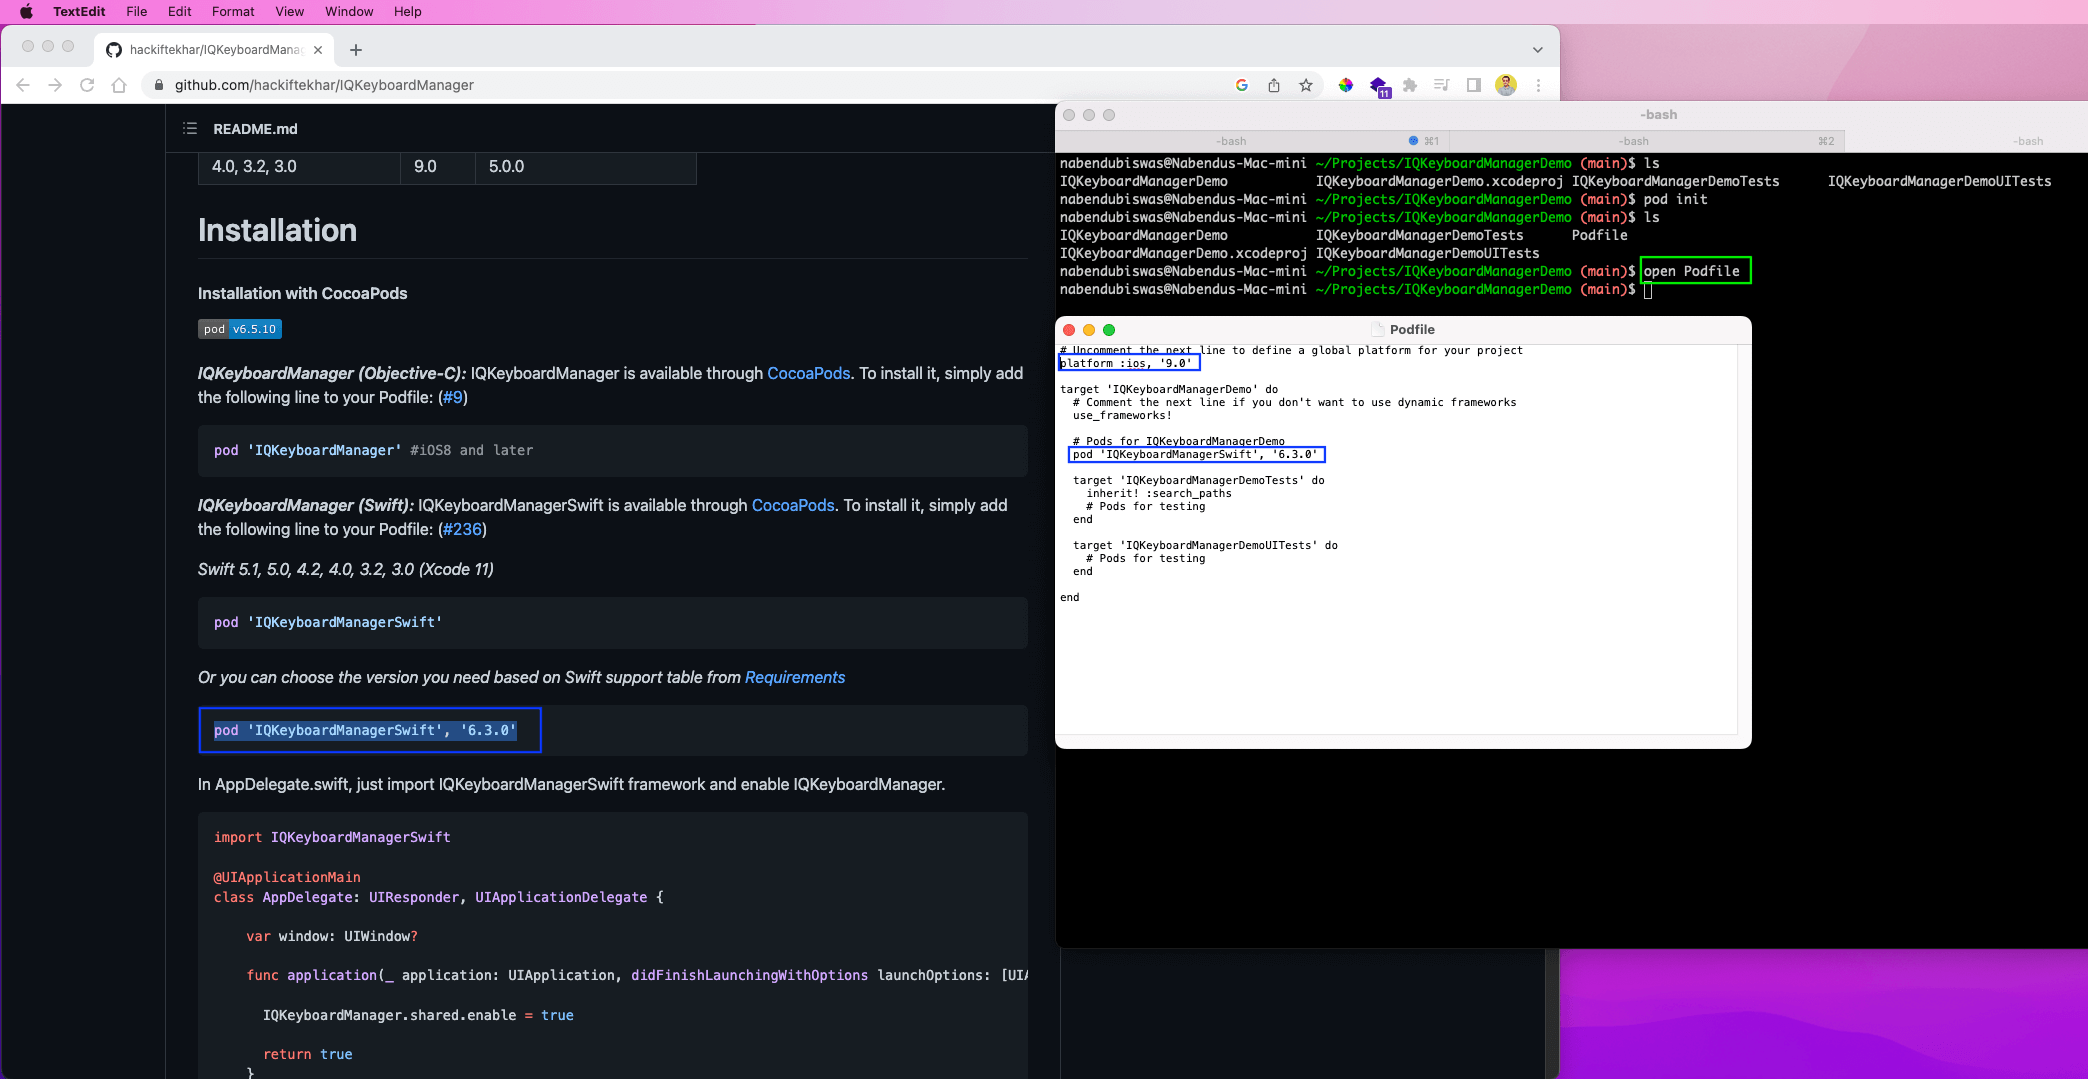Image resolution: width=2088 pixels, height=1079 pixels.
Task: Open the media controls playlist icon
Action: click(1441, 85)
